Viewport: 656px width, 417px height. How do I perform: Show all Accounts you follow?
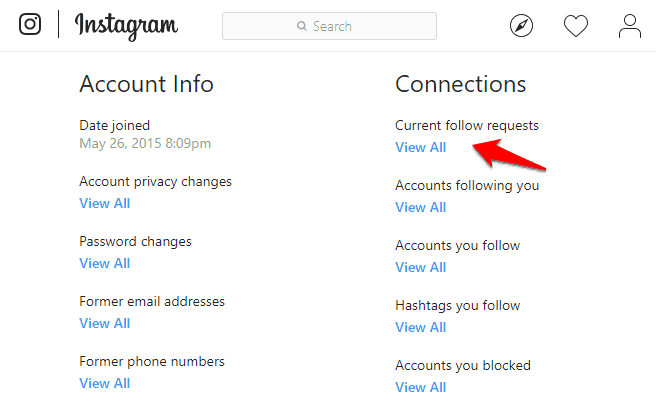421,267
